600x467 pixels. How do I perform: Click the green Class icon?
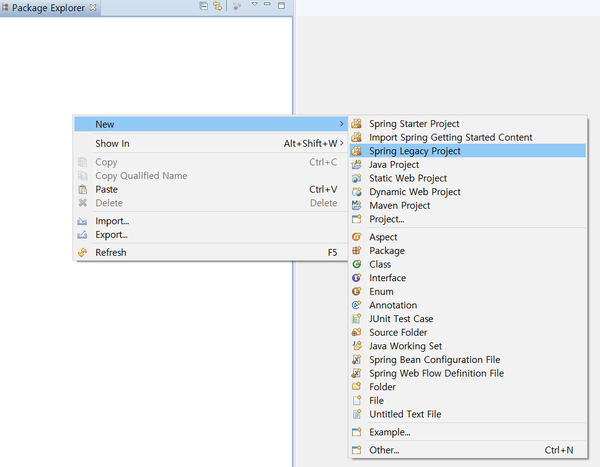pos(357,264)
